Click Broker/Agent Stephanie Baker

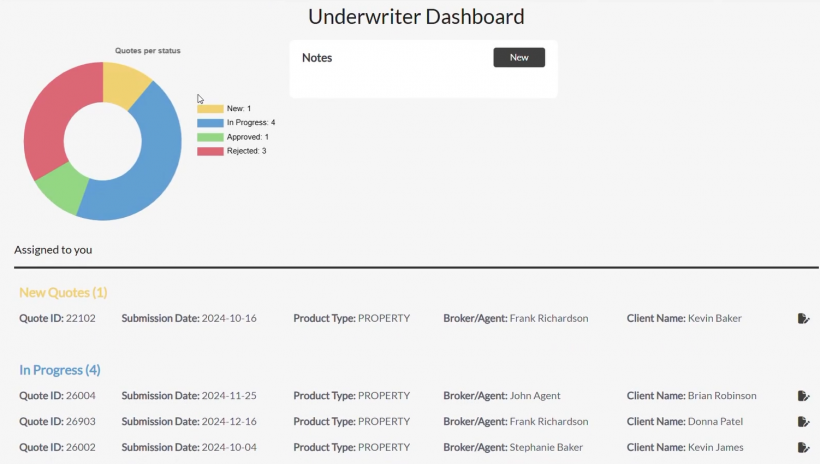pos(513,447)
